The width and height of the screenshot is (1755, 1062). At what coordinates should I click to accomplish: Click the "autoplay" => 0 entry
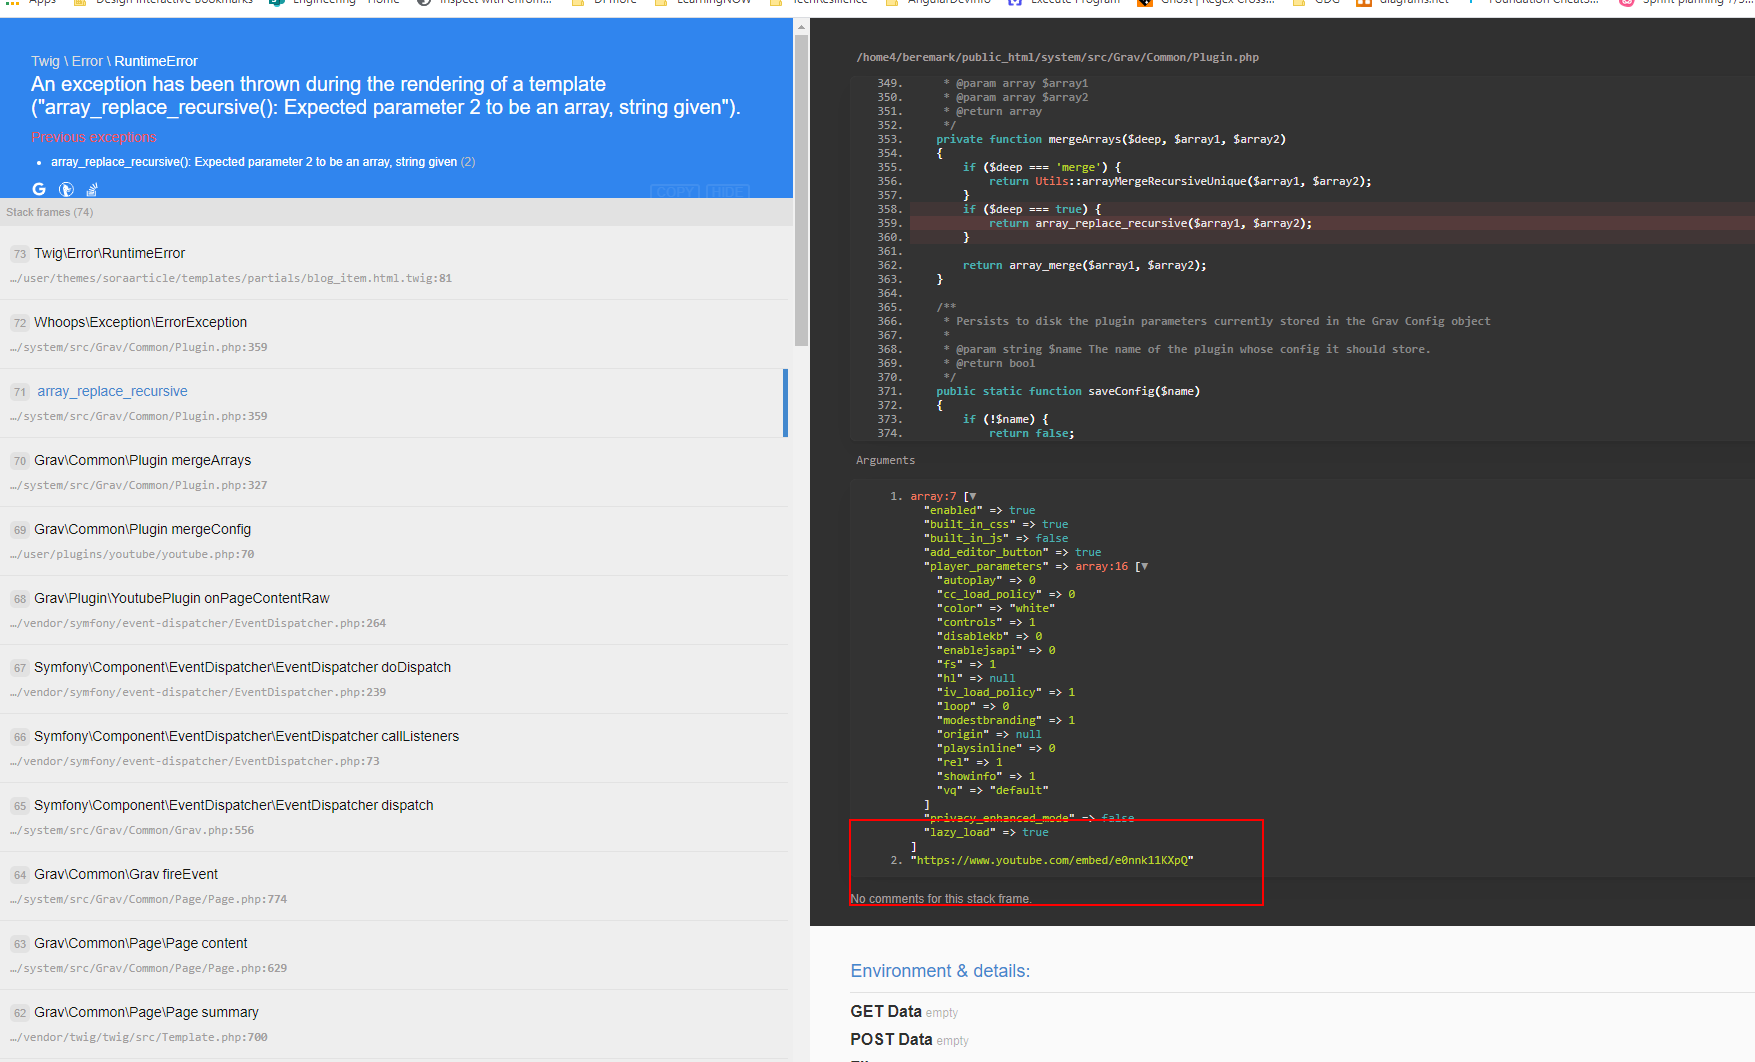coord(986,580)
